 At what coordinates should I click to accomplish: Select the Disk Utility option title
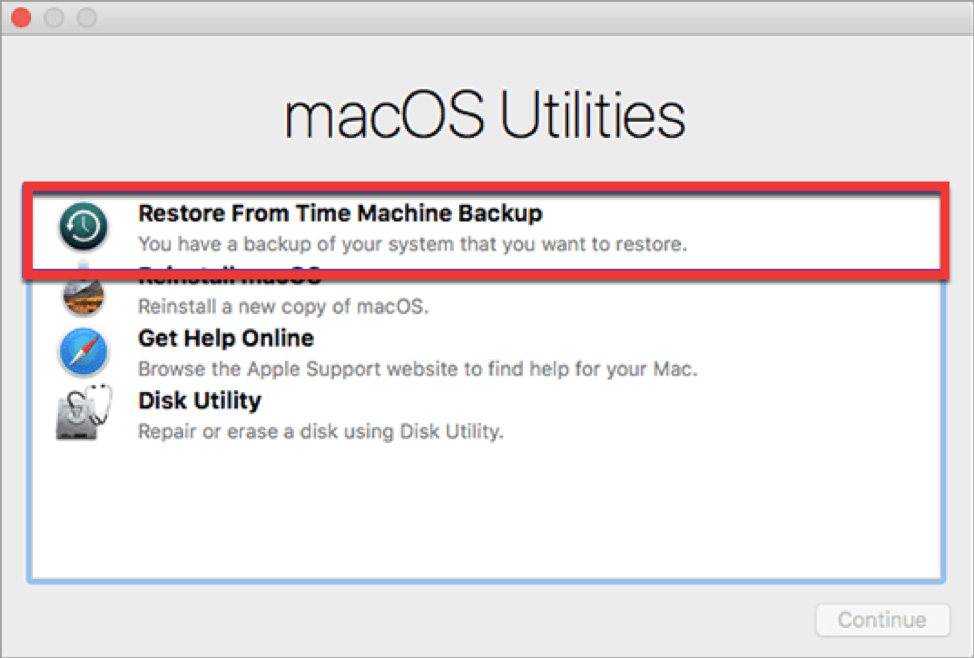[x=199, y=400]
